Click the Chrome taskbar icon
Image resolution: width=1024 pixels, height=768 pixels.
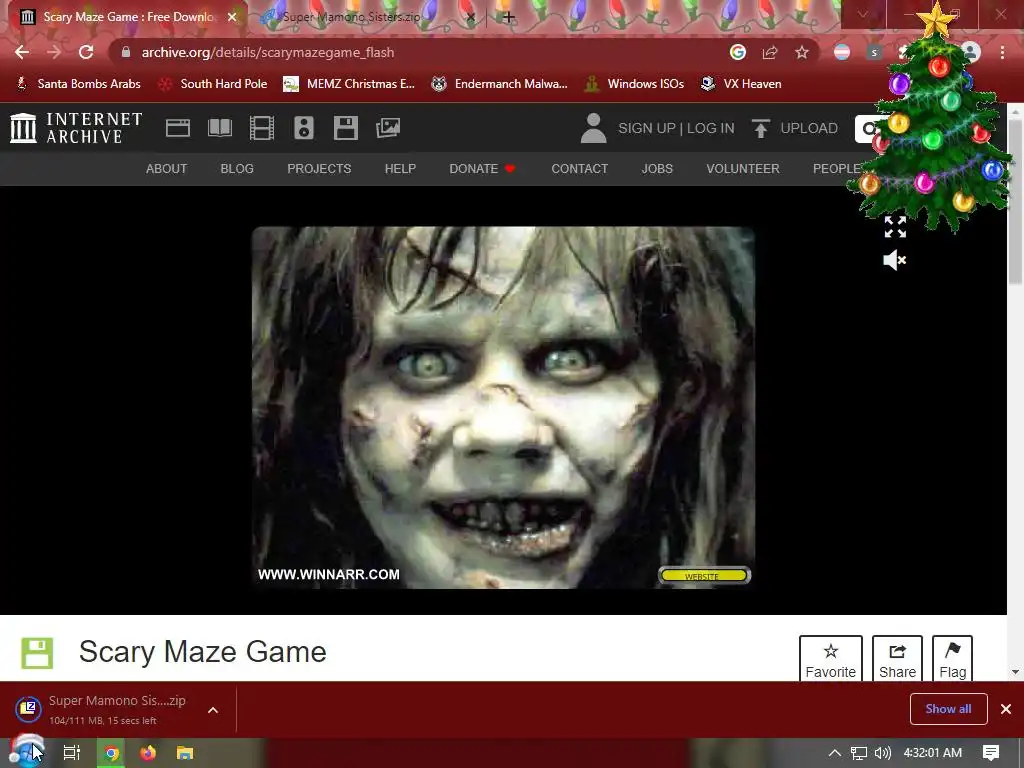[x=112, y=753]
